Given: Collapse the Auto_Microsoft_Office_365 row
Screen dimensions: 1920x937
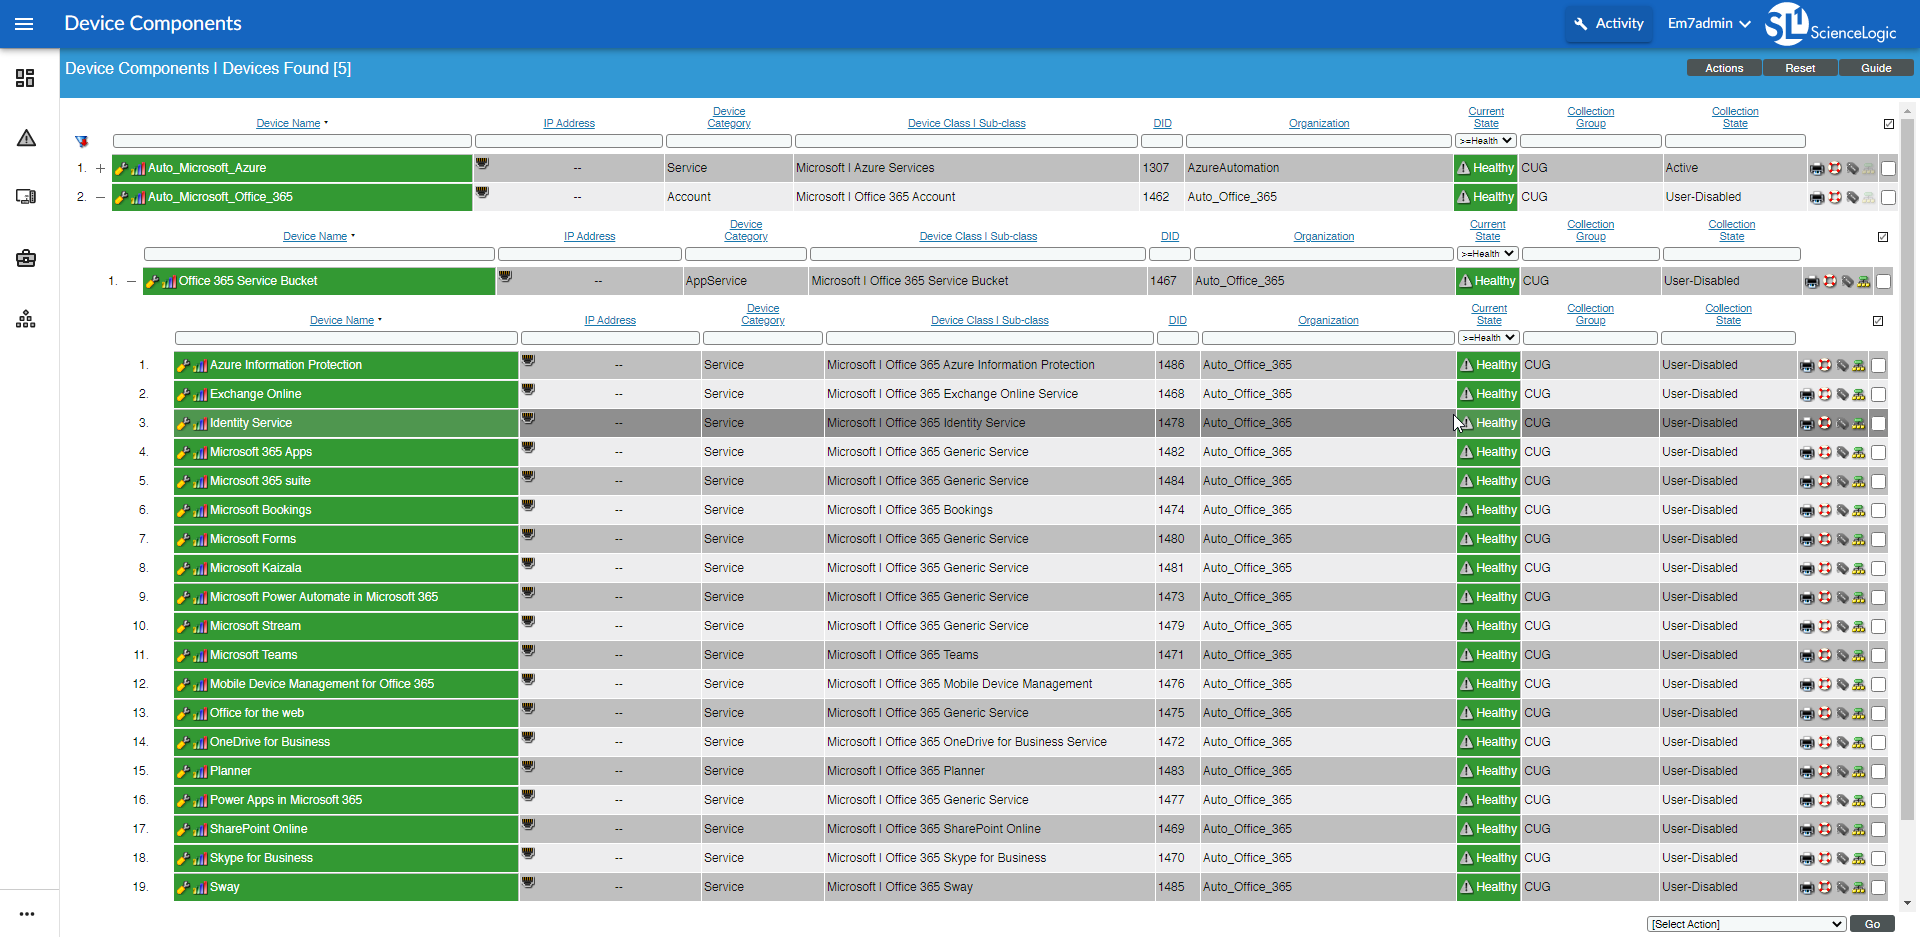Looking at the screenshot, I should point(100,197).
